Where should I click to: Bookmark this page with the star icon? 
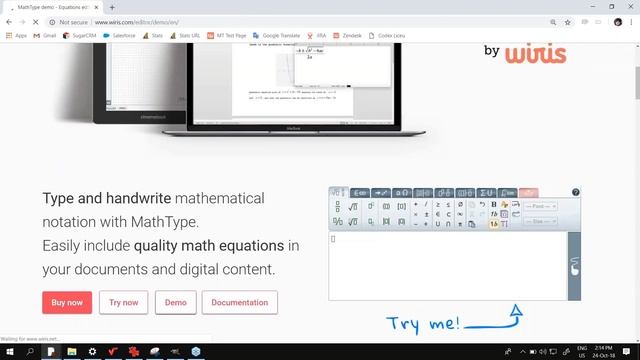click(567, 22)
